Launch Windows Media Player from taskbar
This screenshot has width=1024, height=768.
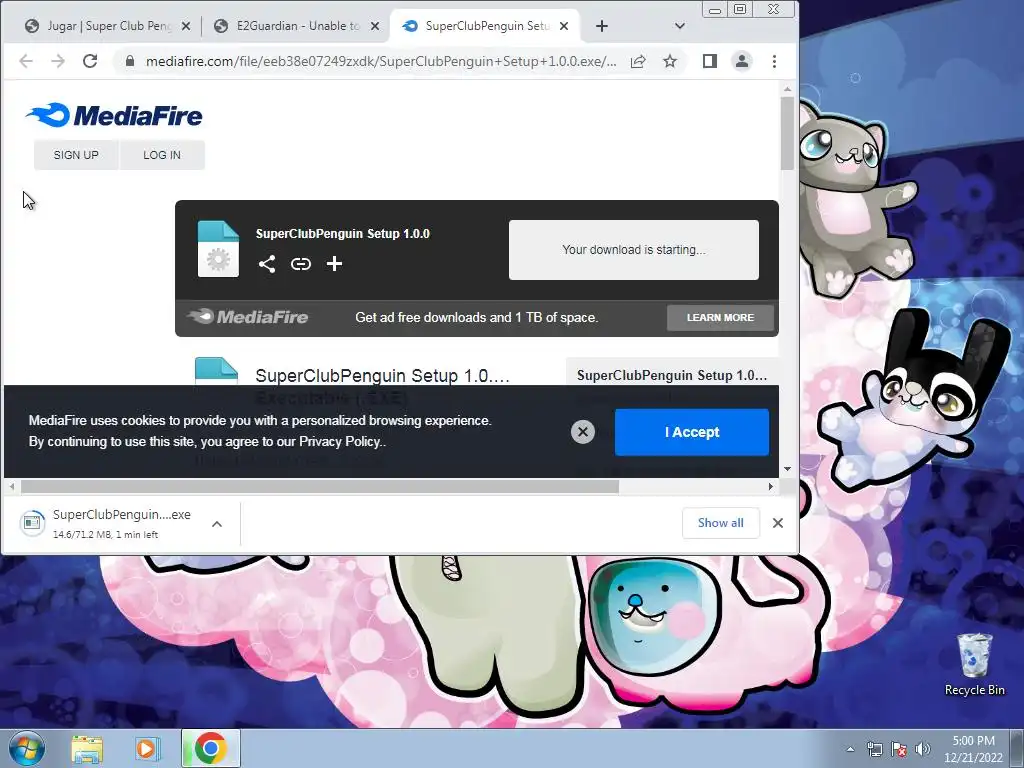[147, 748]
